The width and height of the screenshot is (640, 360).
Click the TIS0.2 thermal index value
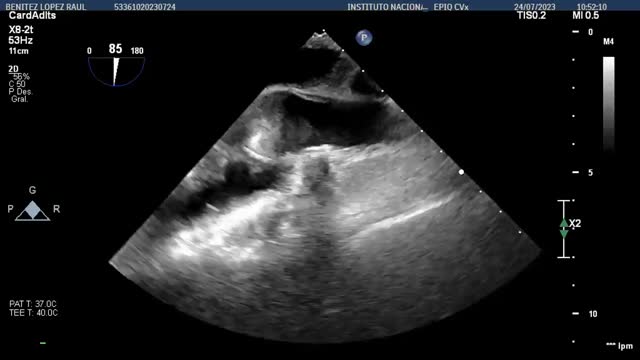(x=531, y=16)
